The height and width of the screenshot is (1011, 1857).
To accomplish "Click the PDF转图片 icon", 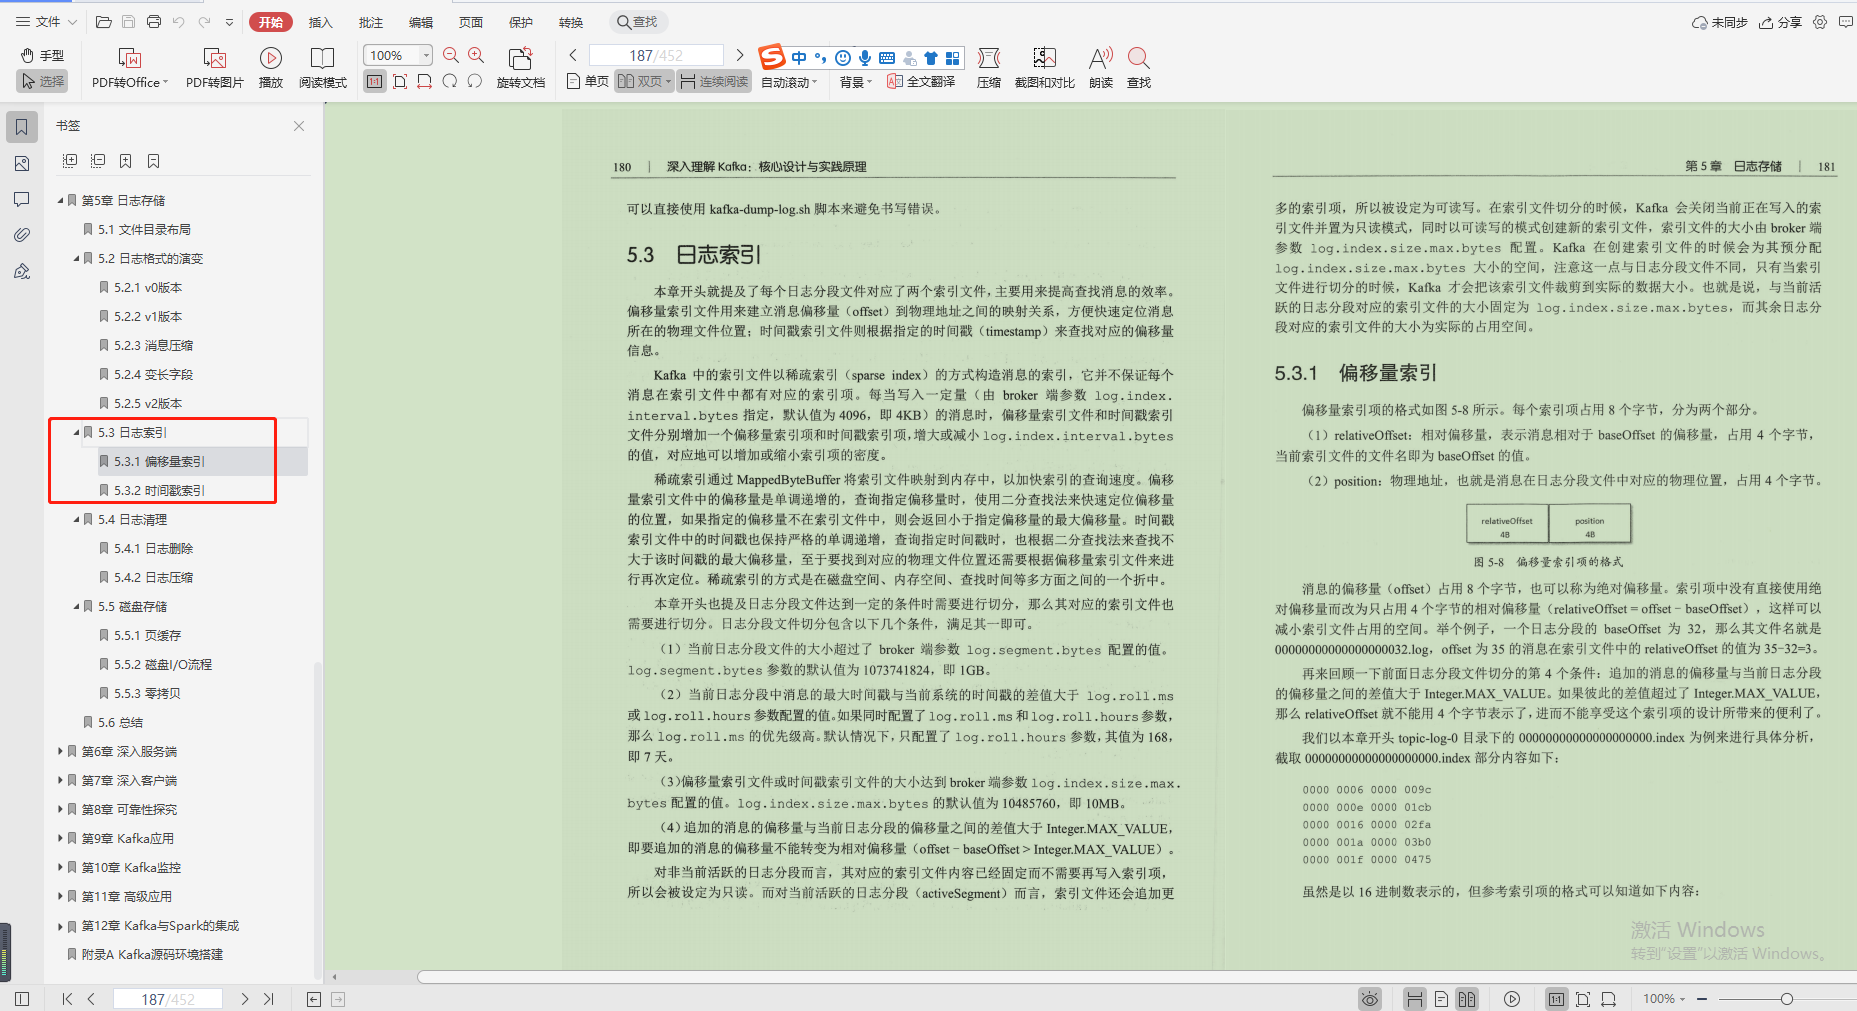I will [214, 58].
